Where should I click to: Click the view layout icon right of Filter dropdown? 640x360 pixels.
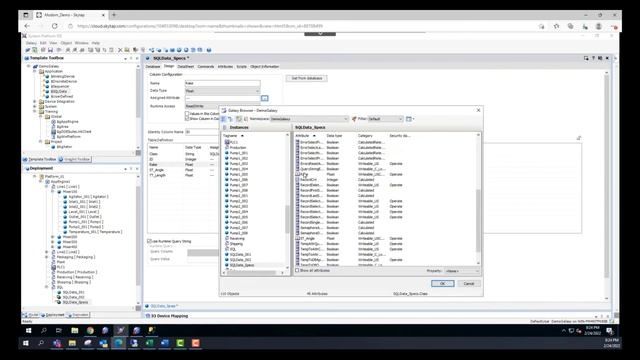(409, 119)
